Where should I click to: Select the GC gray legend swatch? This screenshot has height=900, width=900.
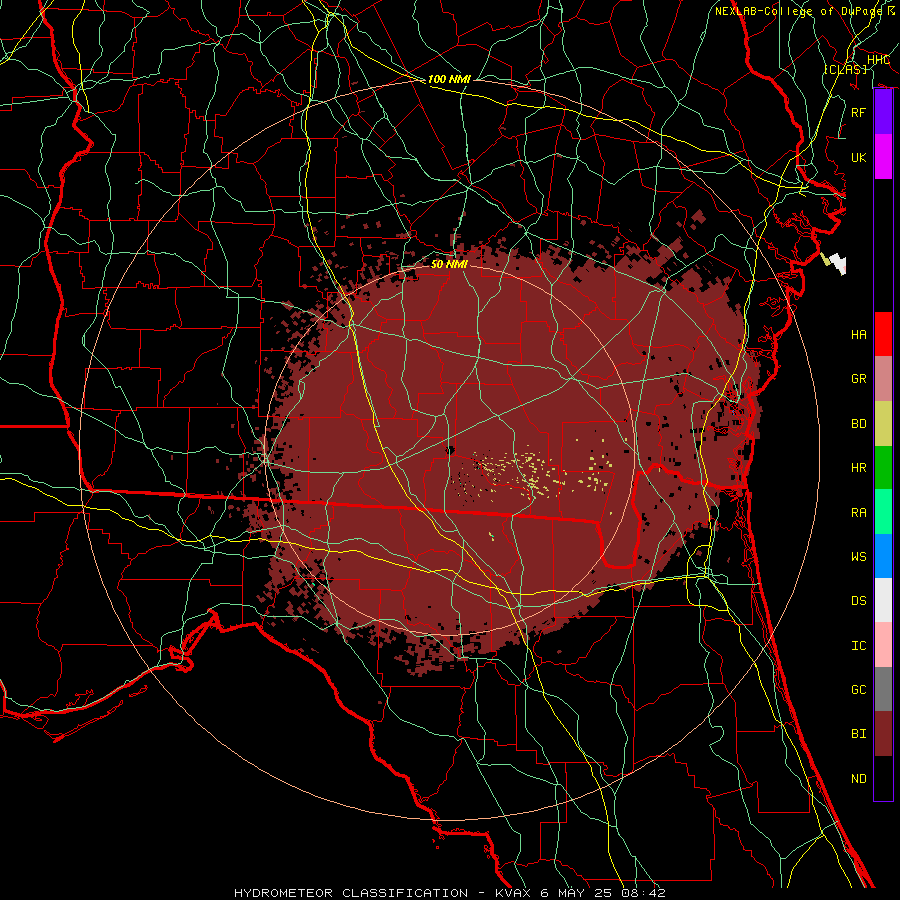883,689
